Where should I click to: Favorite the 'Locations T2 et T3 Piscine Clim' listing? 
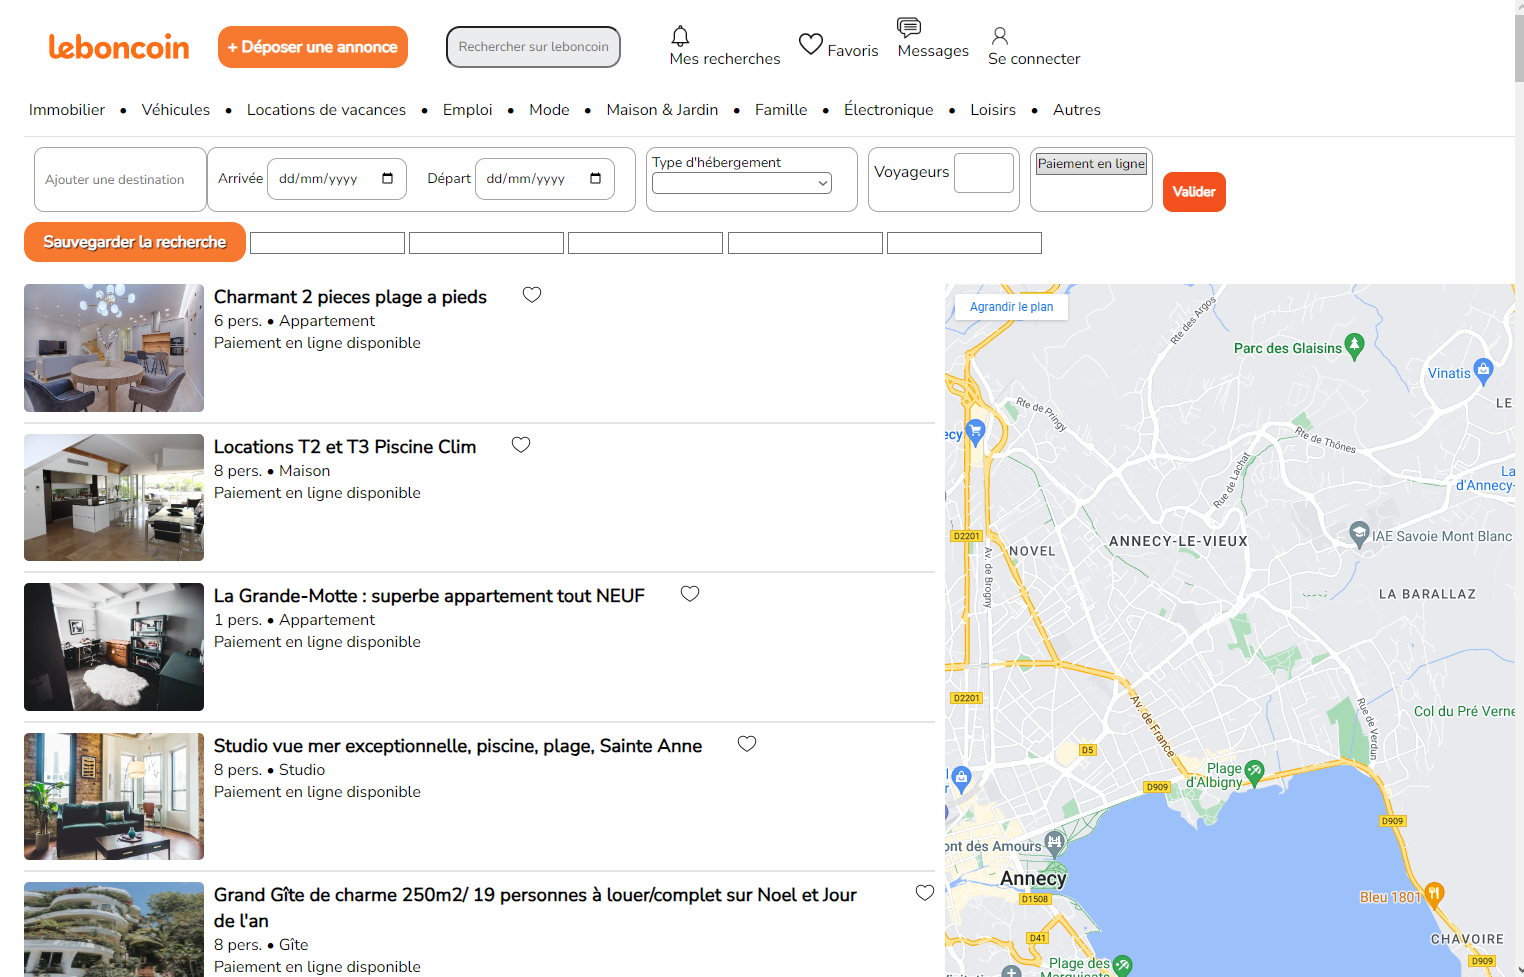pyautogui.click(x=521, y=445)
